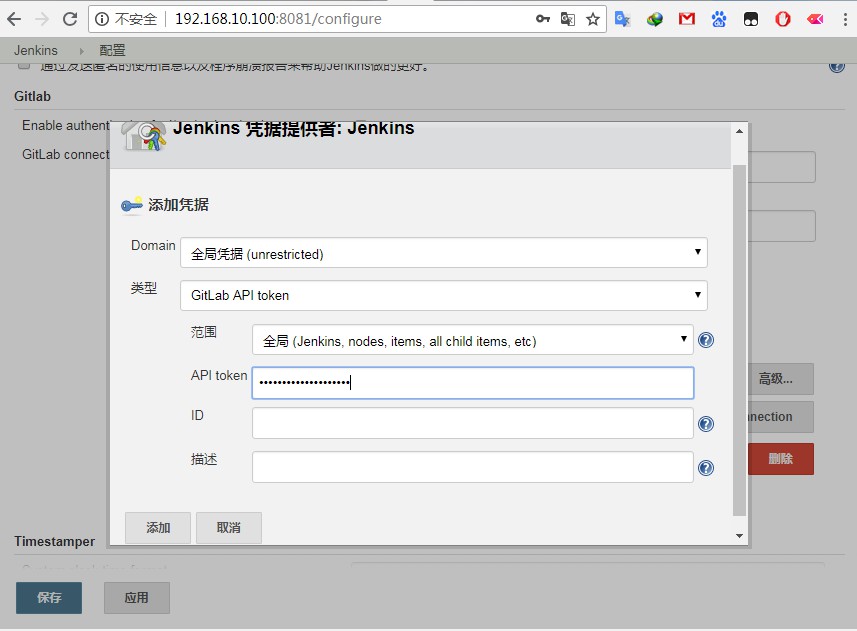The image size is (857, 631).
Task: Click the help icon beside the ID field
Action: [x=705, y=424]
